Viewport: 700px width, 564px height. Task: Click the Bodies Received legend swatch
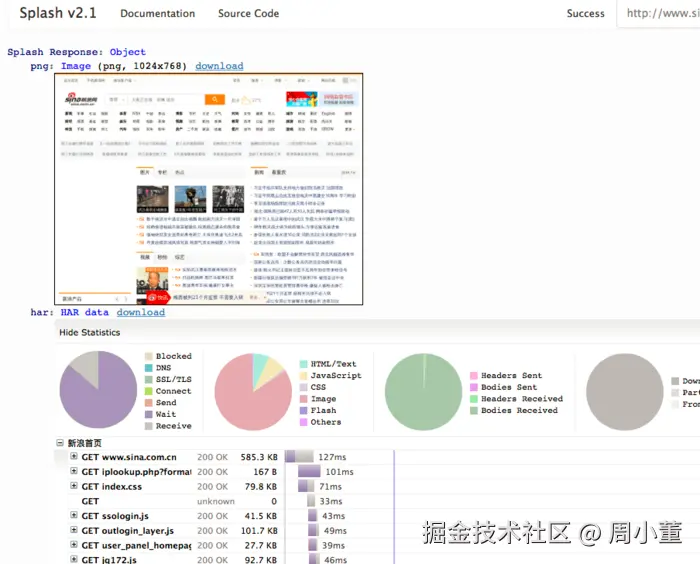coord(474,410)
